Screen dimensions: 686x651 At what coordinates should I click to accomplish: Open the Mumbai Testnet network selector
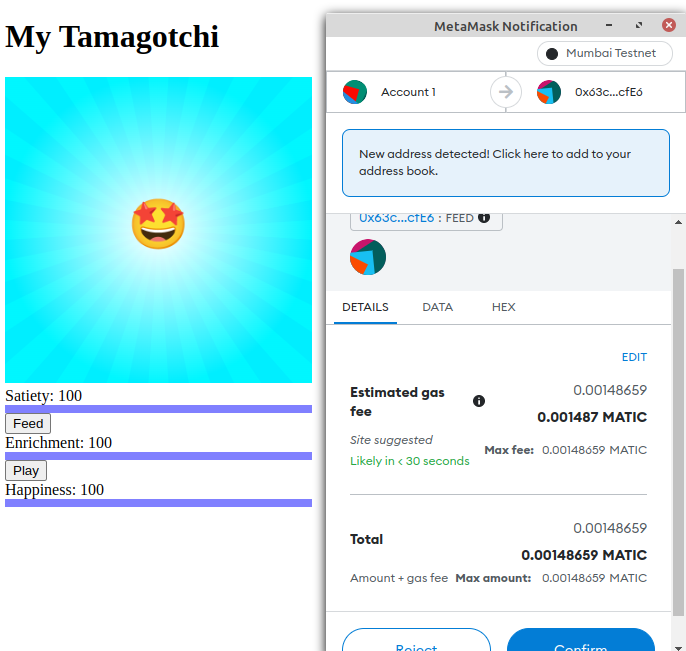[605, 53]
